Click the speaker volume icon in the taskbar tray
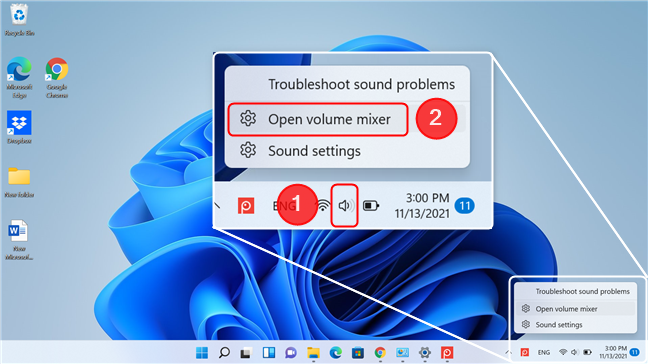Image resolution: width=648 pixels, height=364 pixels. click(x=574, y=352)
